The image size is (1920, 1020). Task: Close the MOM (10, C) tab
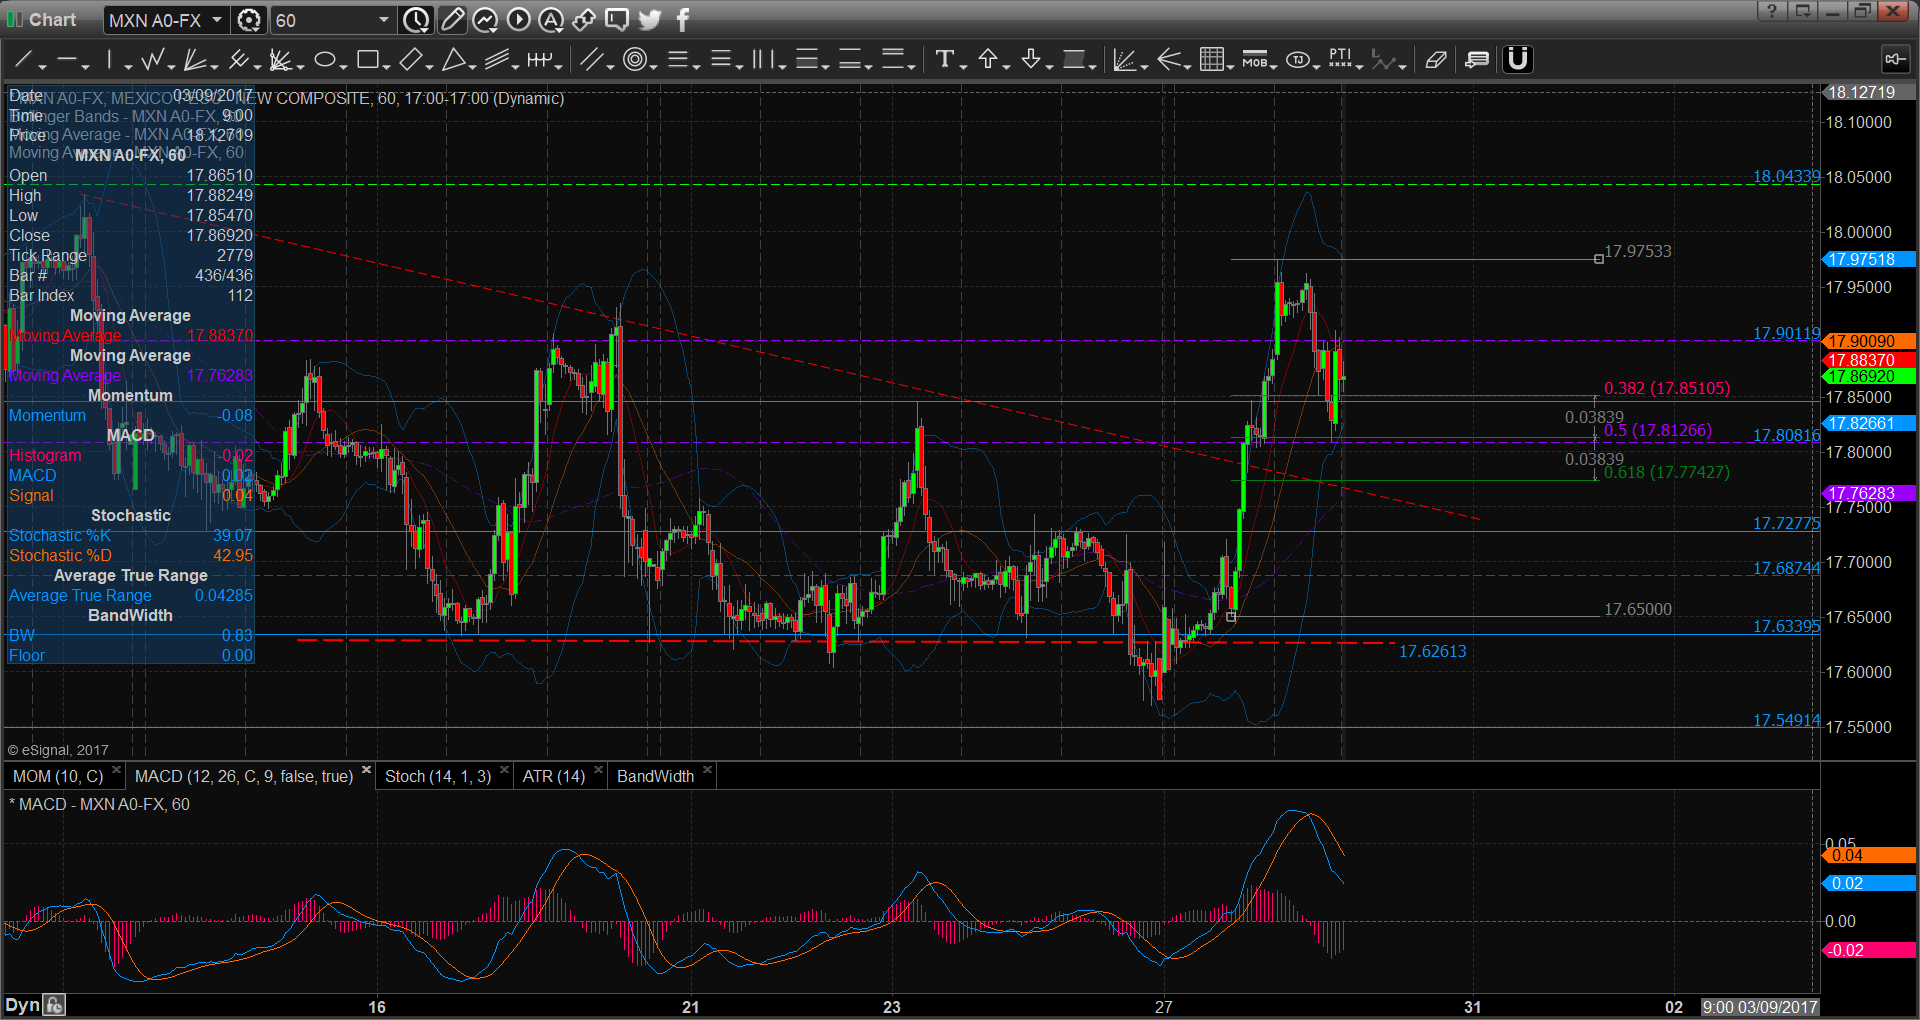pos(116,770)
